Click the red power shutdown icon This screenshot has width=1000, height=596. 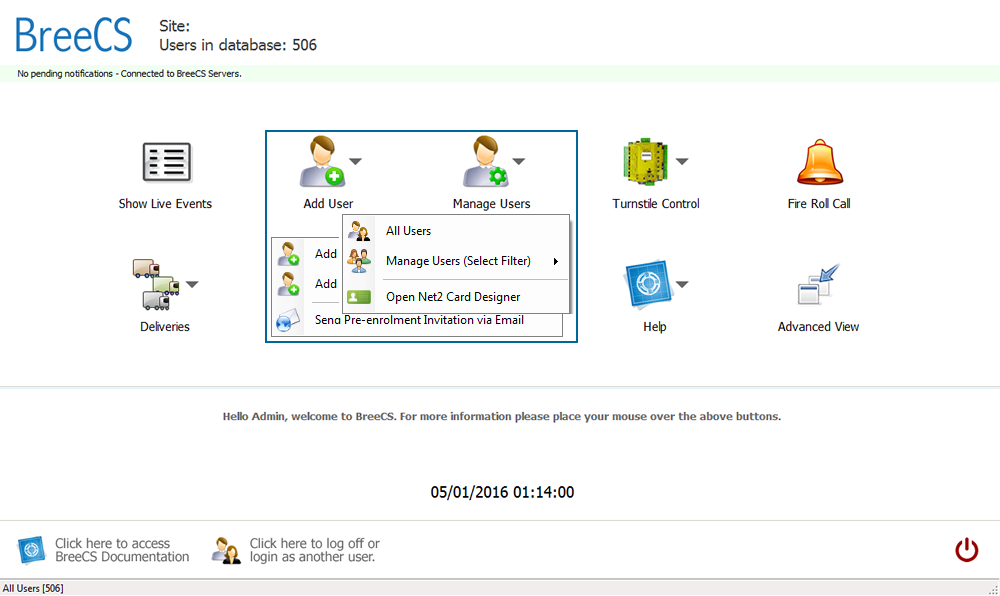[x=966, y=549]
